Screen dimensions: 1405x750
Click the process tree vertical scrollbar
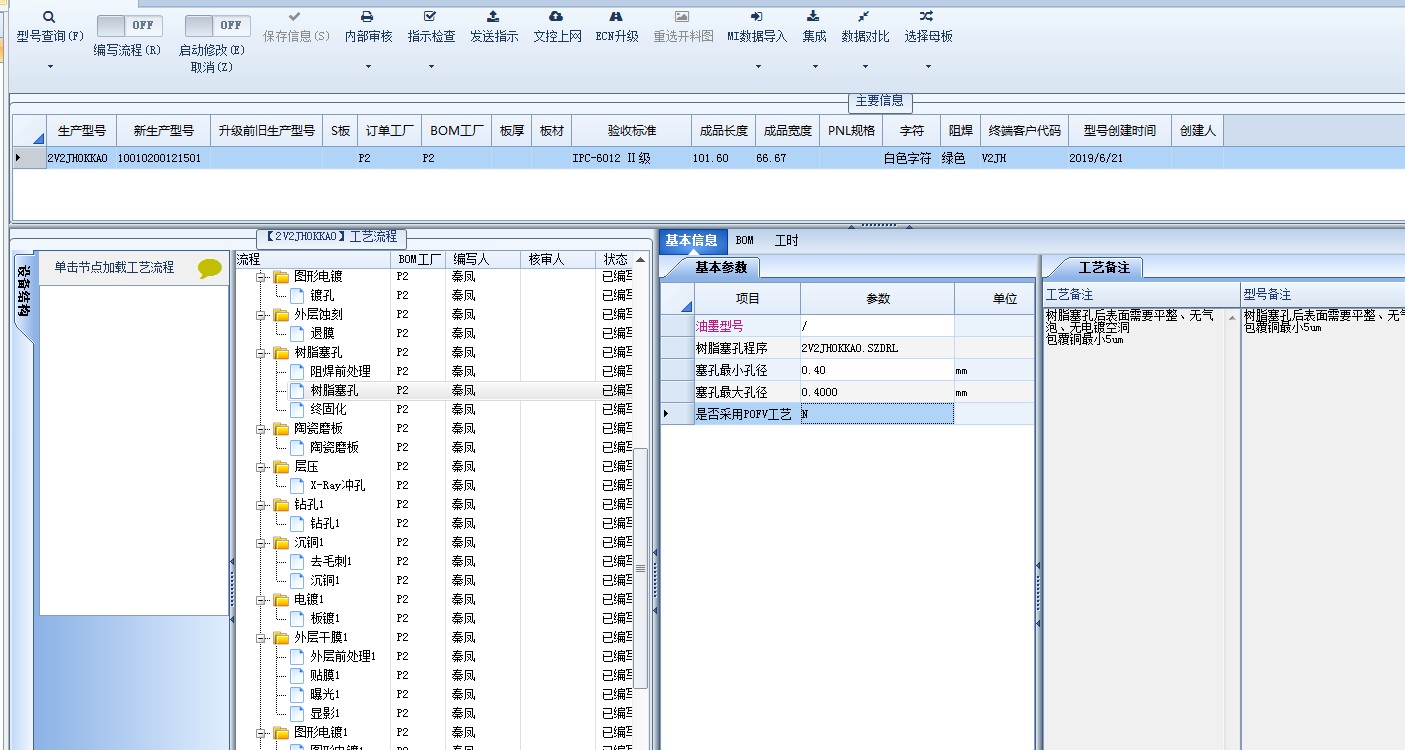(641, 568)
